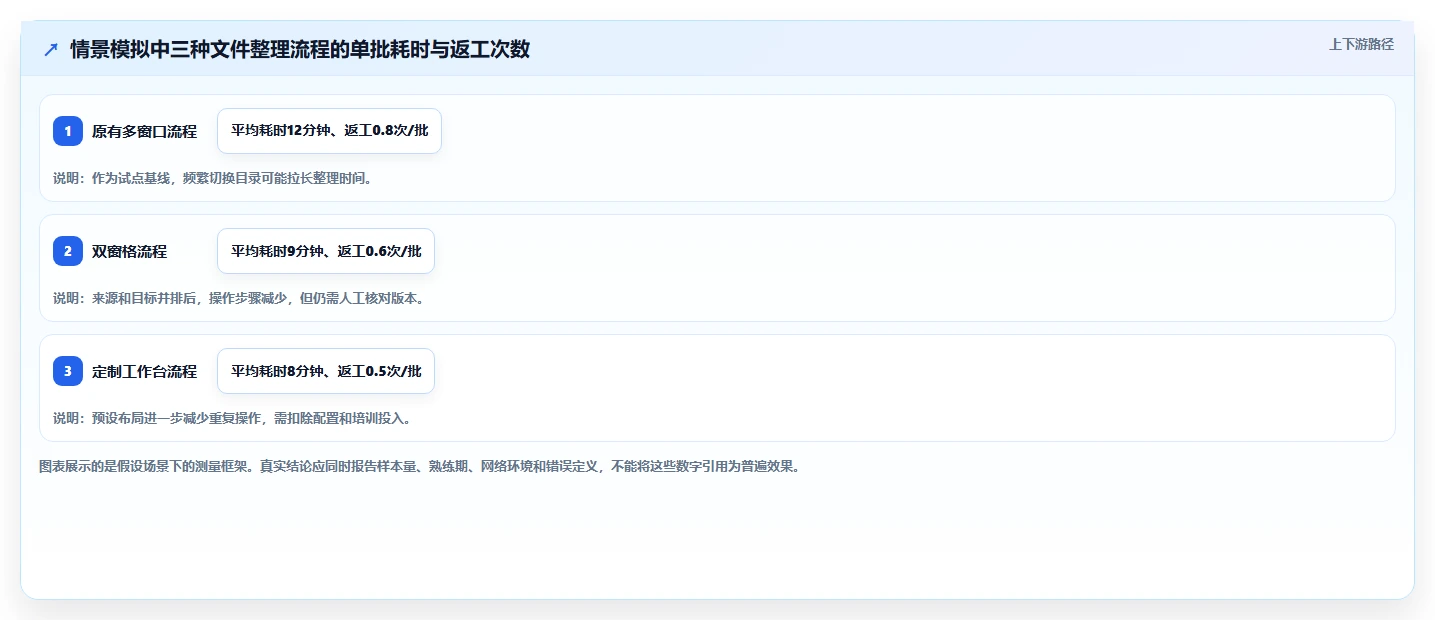Click the number 1 step badge

click(x=68, y=131)
